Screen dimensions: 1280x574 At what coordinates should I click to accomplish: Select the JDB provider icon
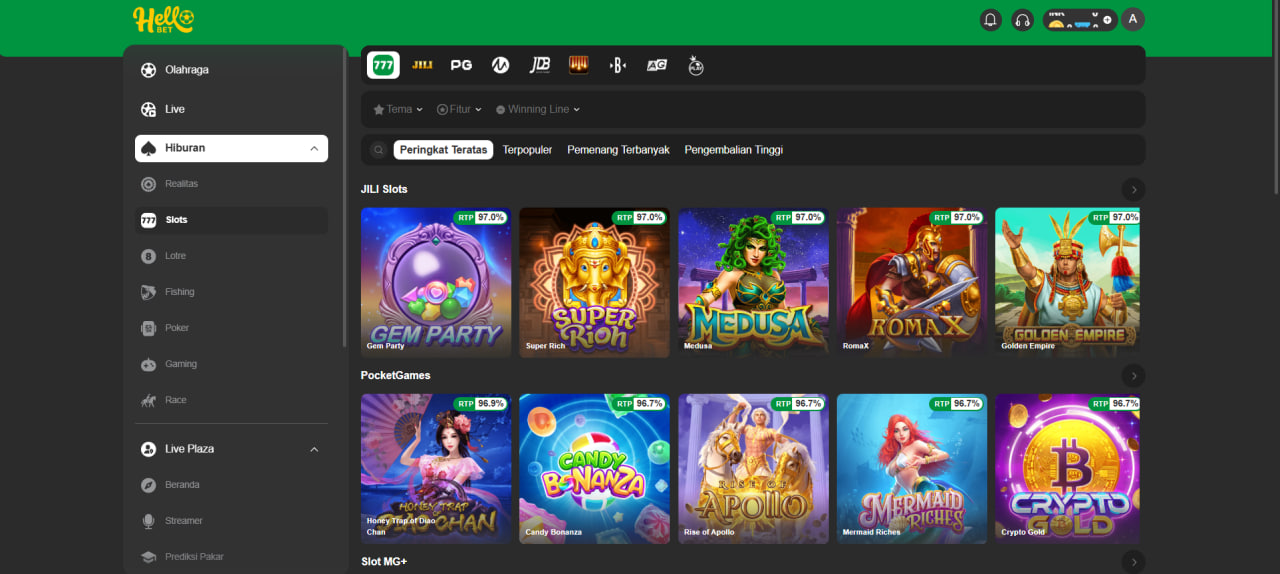540,65
